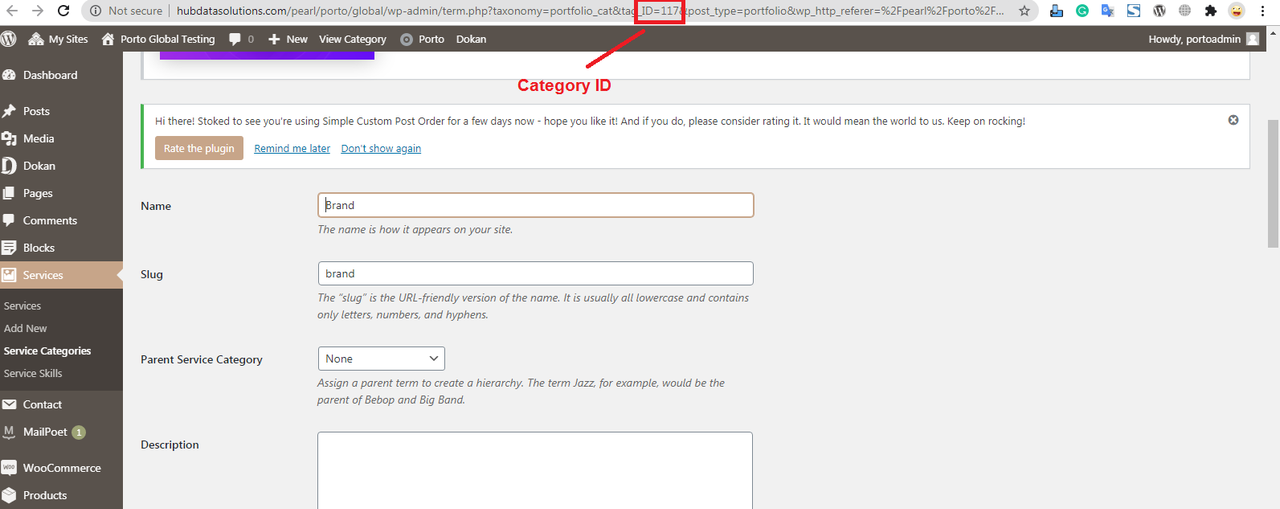Click the Chrome profile avatar
Viewport: 1280px width, 509px height.
point(1237,11)
